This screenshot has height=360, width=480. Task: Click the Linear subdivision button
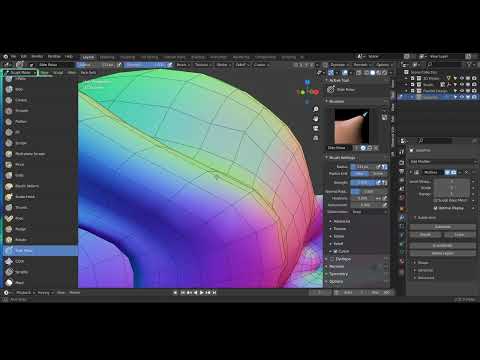click(x=459, y=235)
